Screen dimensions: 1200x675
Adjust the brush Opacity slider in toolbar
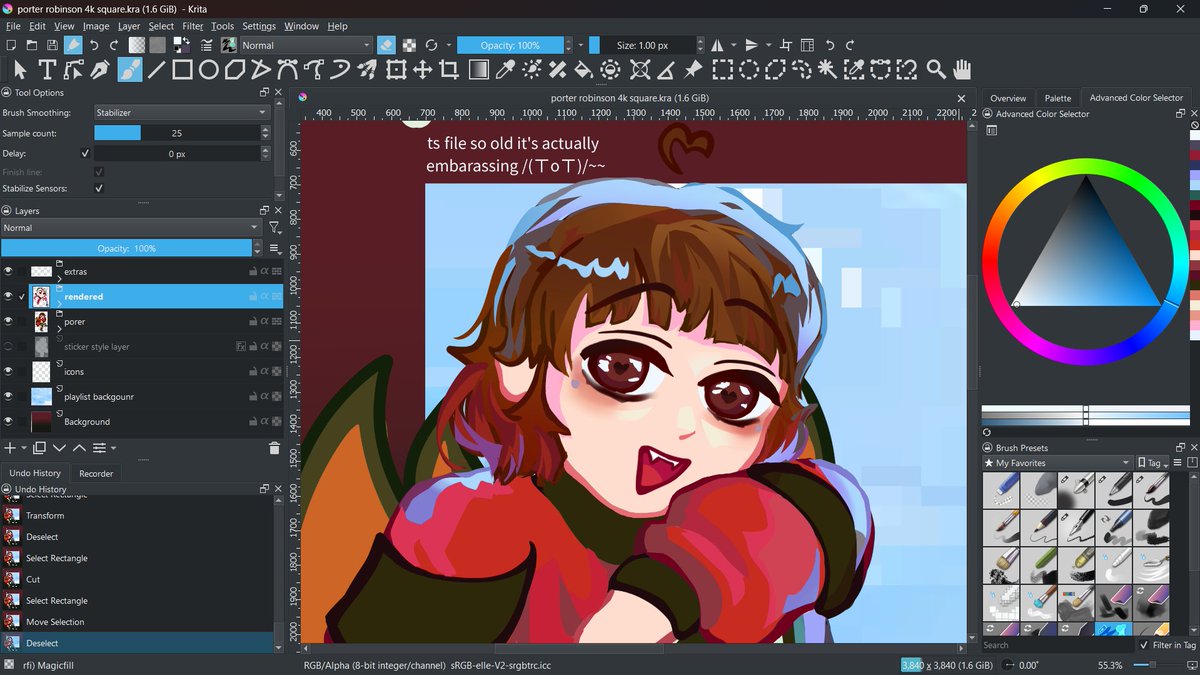[x=510, y=45]
